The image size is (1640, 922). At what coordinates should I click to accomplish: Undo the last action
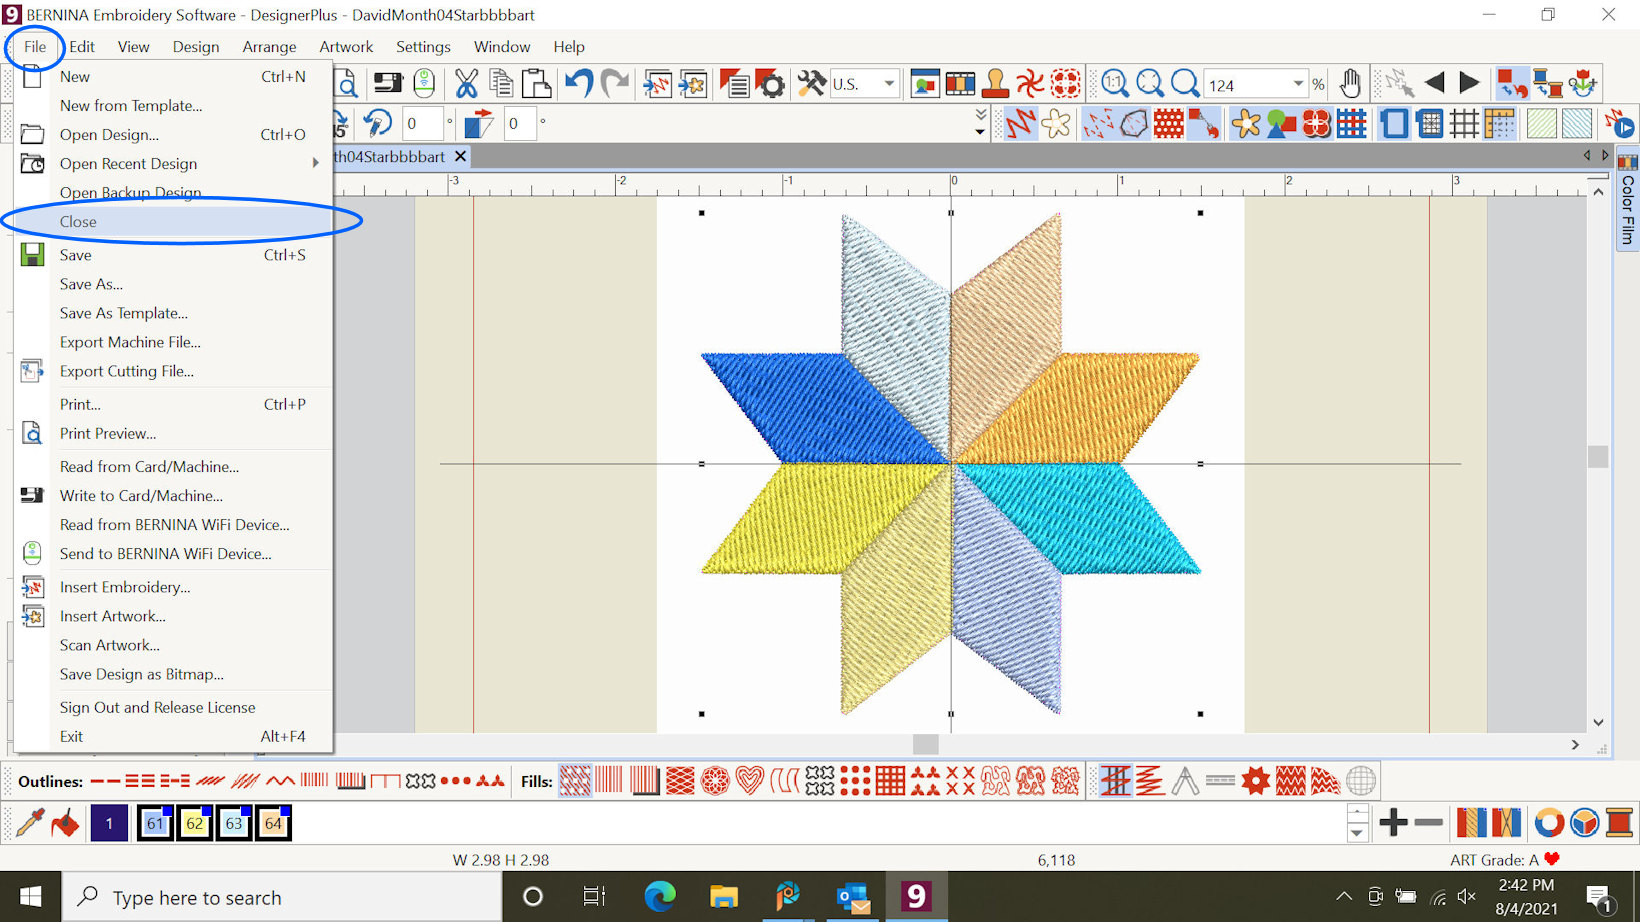[579, 84]
